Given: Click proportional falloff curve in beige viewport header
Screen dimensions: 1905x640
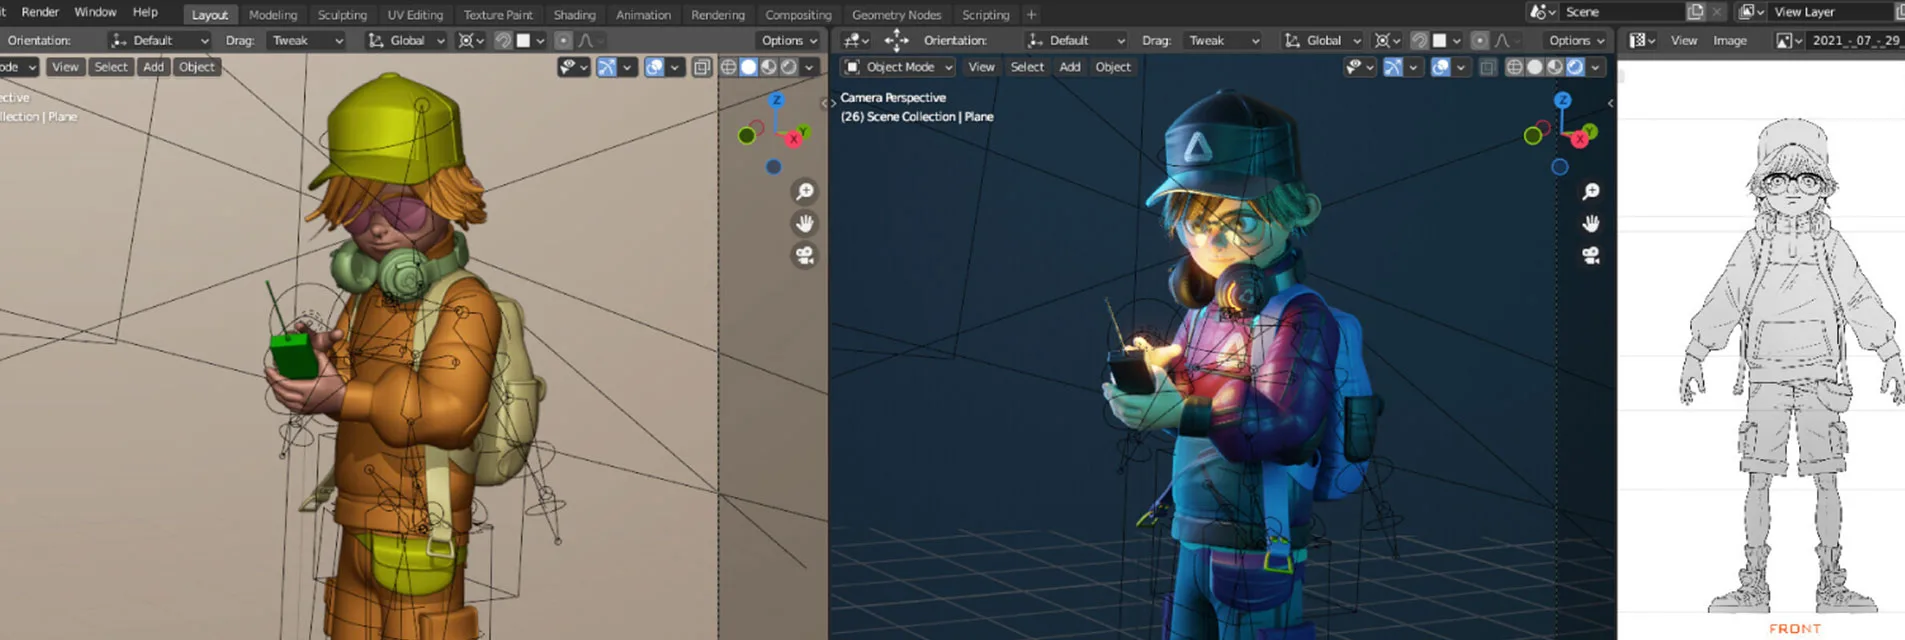Looking at the screenshot, I should tap(587, 40).
